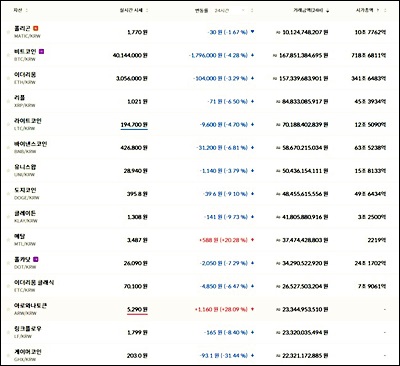Select the underlined 194,700 원 price

[134, 125]
